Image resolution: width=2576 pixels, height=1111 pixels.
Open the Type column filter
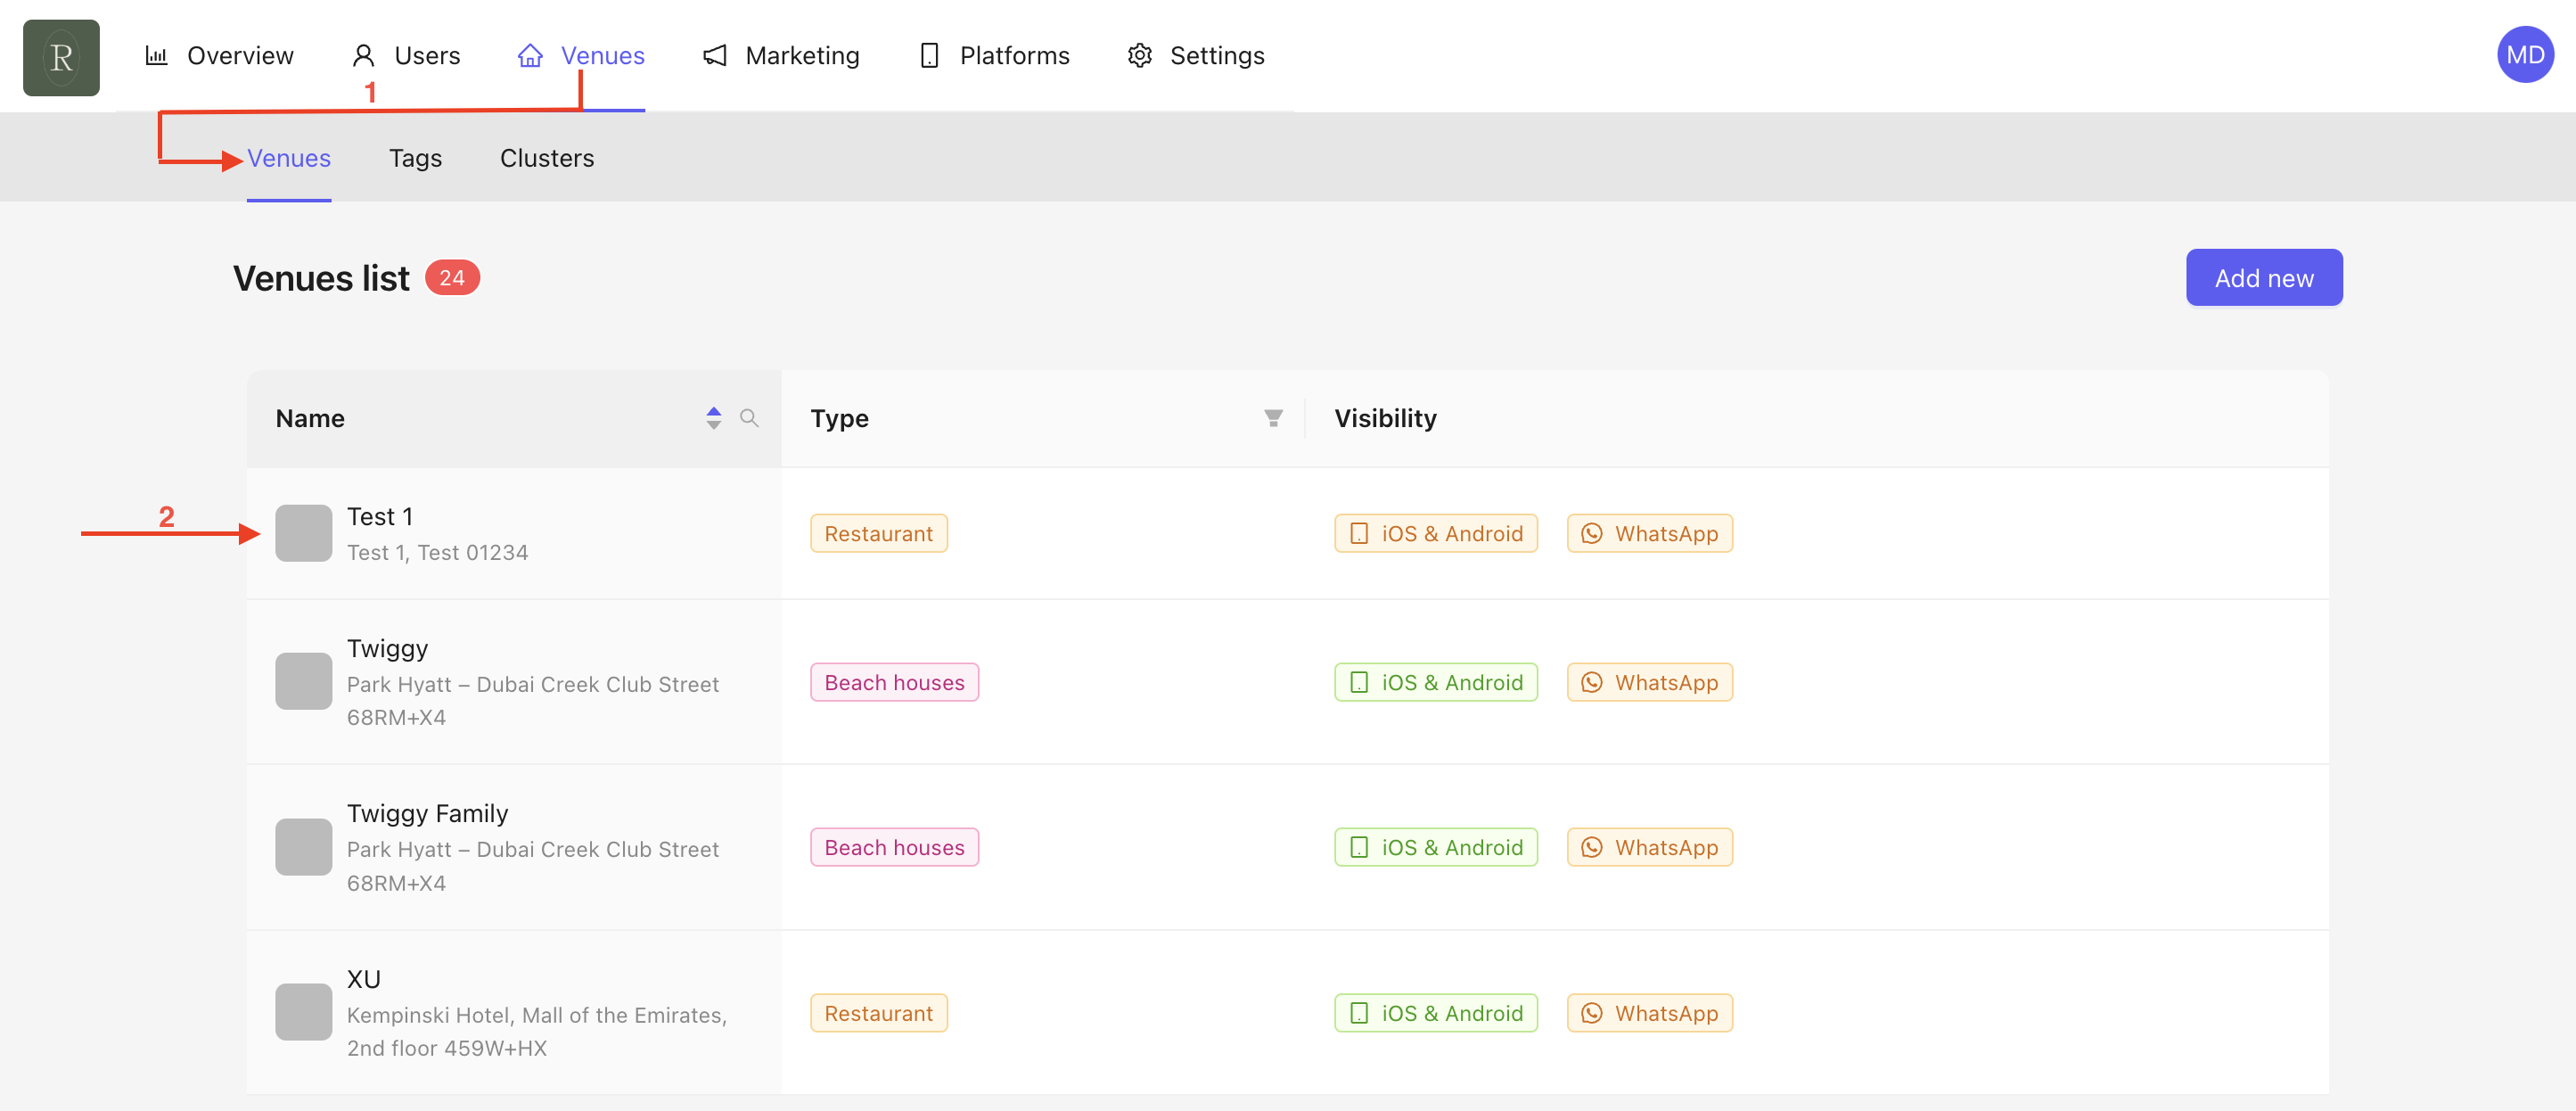coord(1273,418)
